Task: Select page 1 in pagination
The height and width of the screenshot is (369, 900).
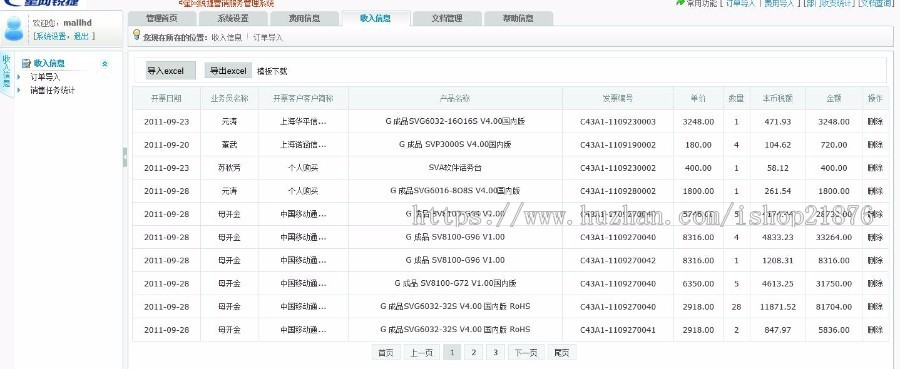Action: coord(452,352)
